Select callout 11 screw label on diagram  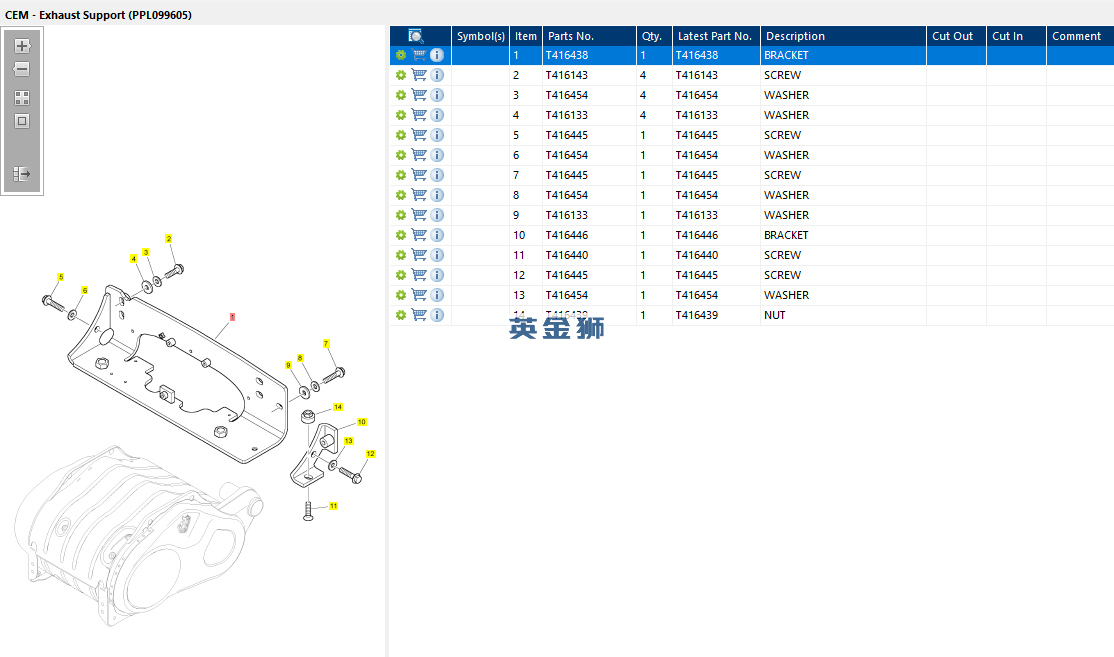coord(333,506)
